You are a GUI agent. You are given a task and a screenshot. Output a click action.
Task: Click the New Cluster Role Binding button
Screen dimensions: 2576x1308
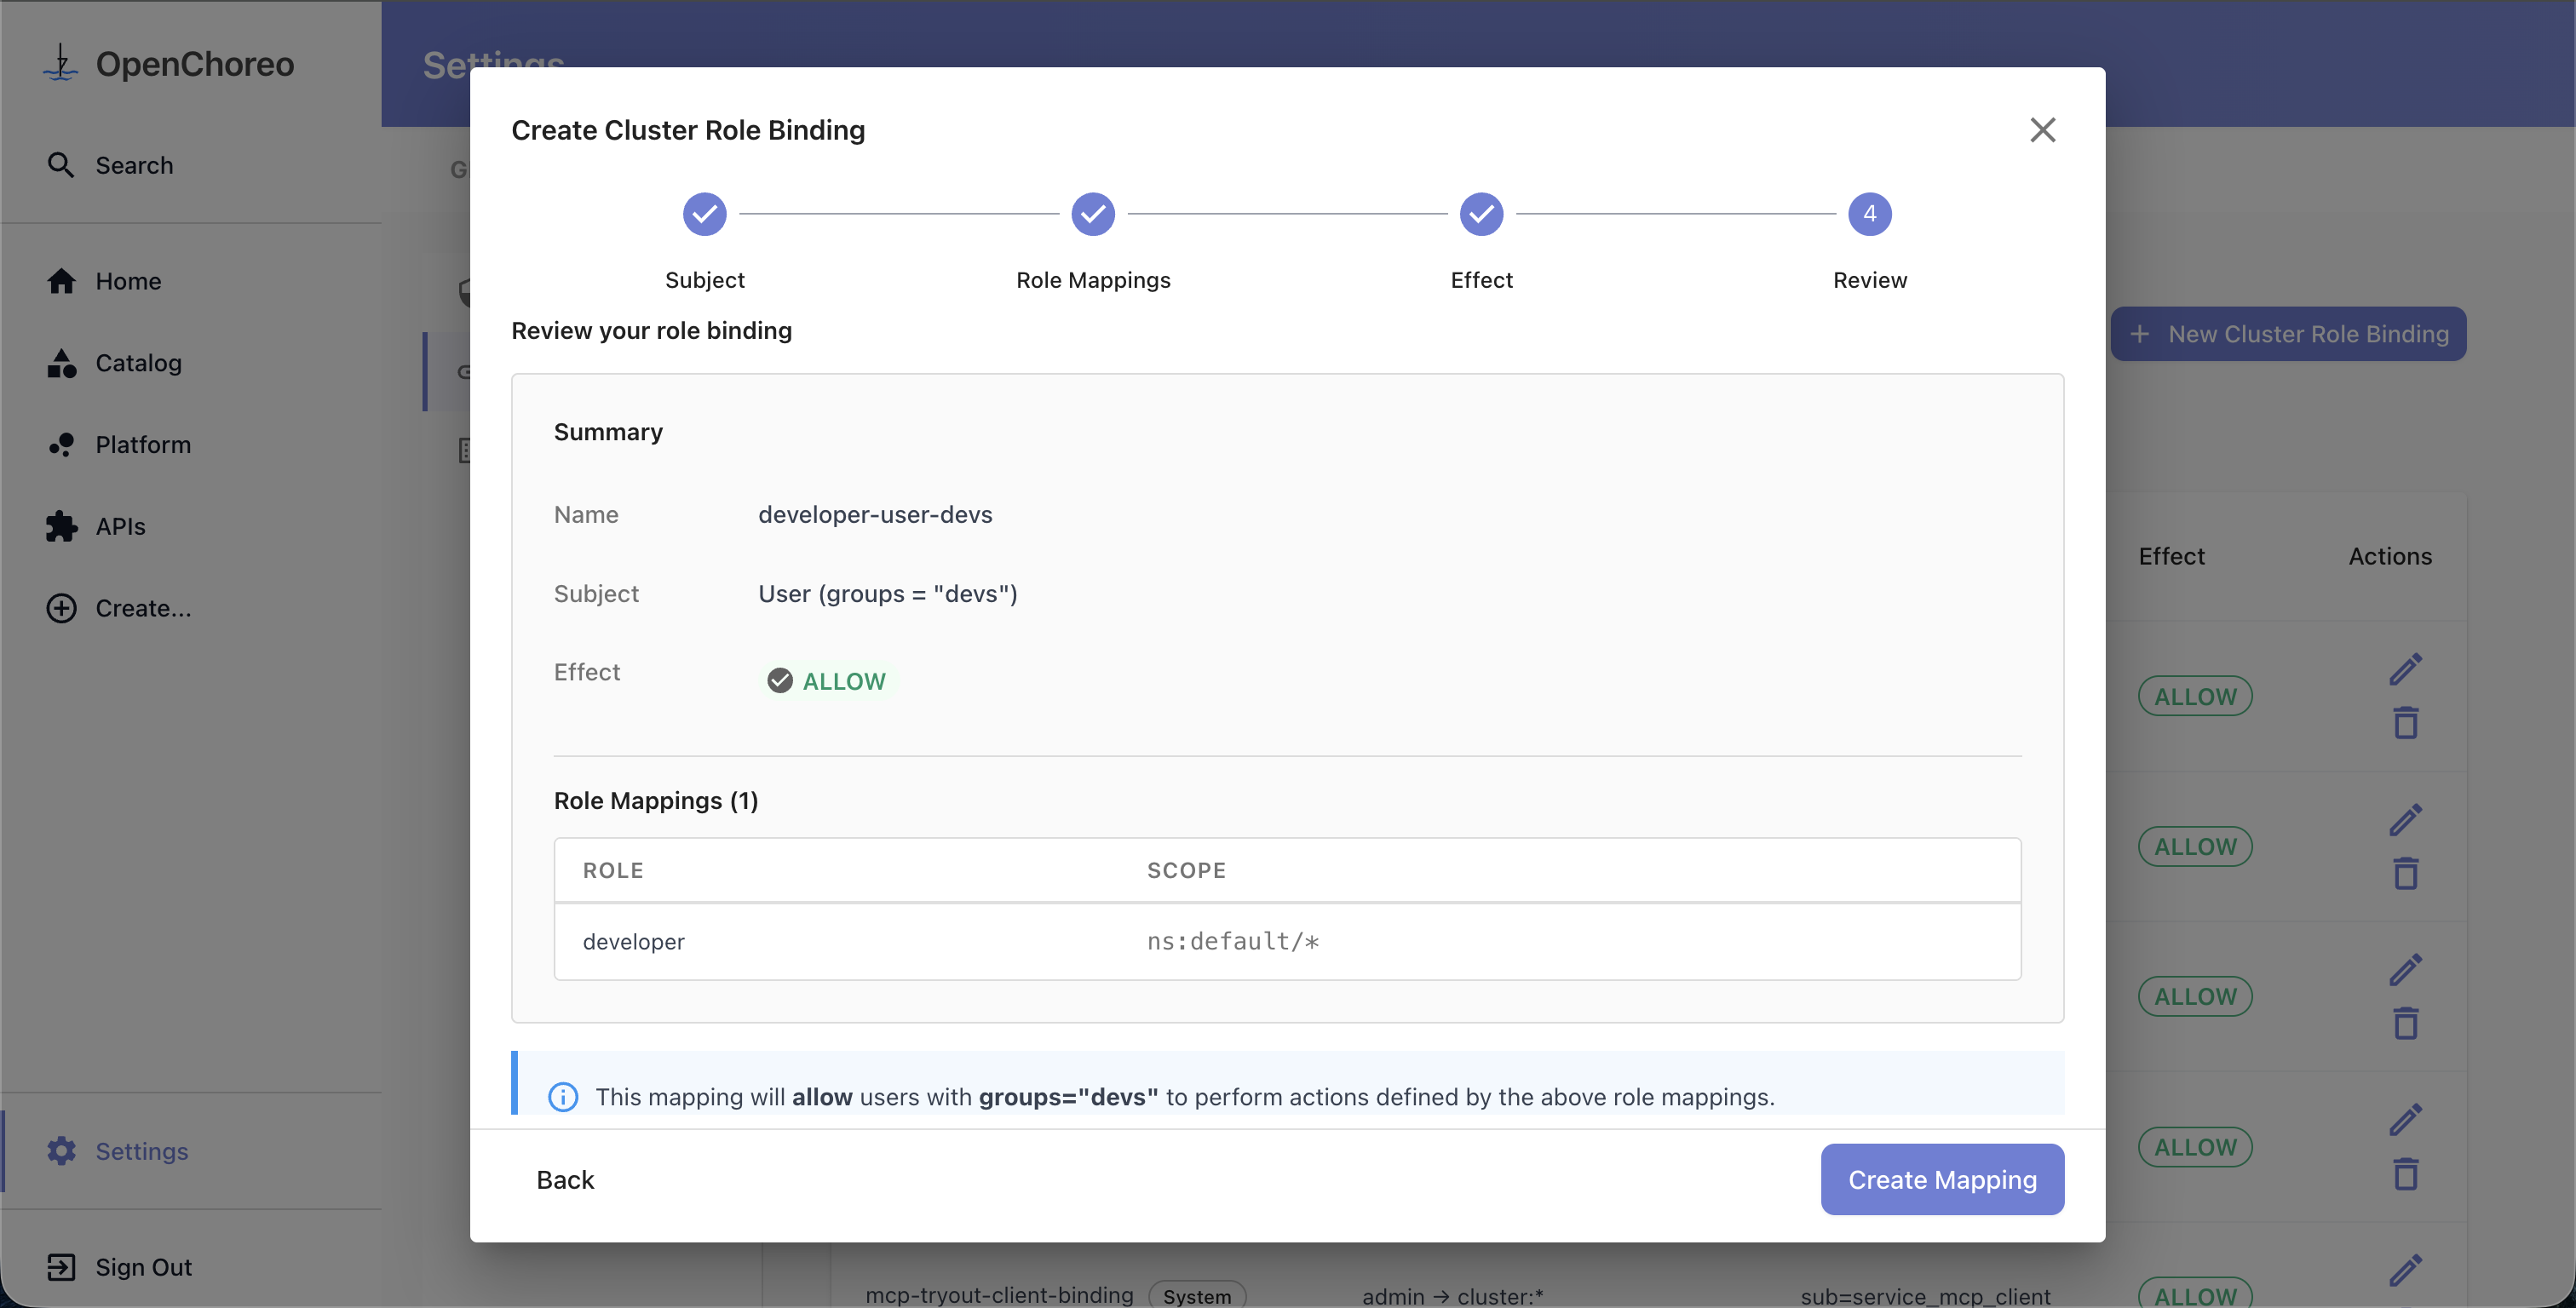tap(2288, 334)
